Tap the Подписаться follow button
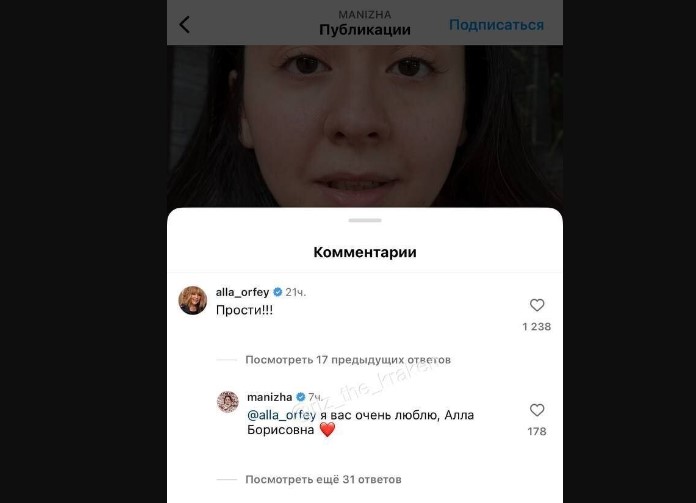The width and height of the screenshot is (696, 503). click(496, 25)
